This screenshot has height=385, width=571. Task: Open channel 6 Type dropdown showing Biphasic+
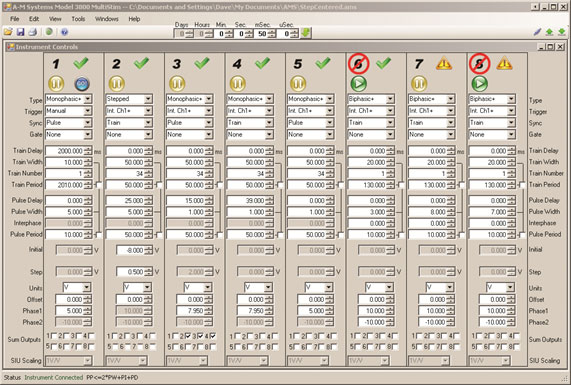371,99
